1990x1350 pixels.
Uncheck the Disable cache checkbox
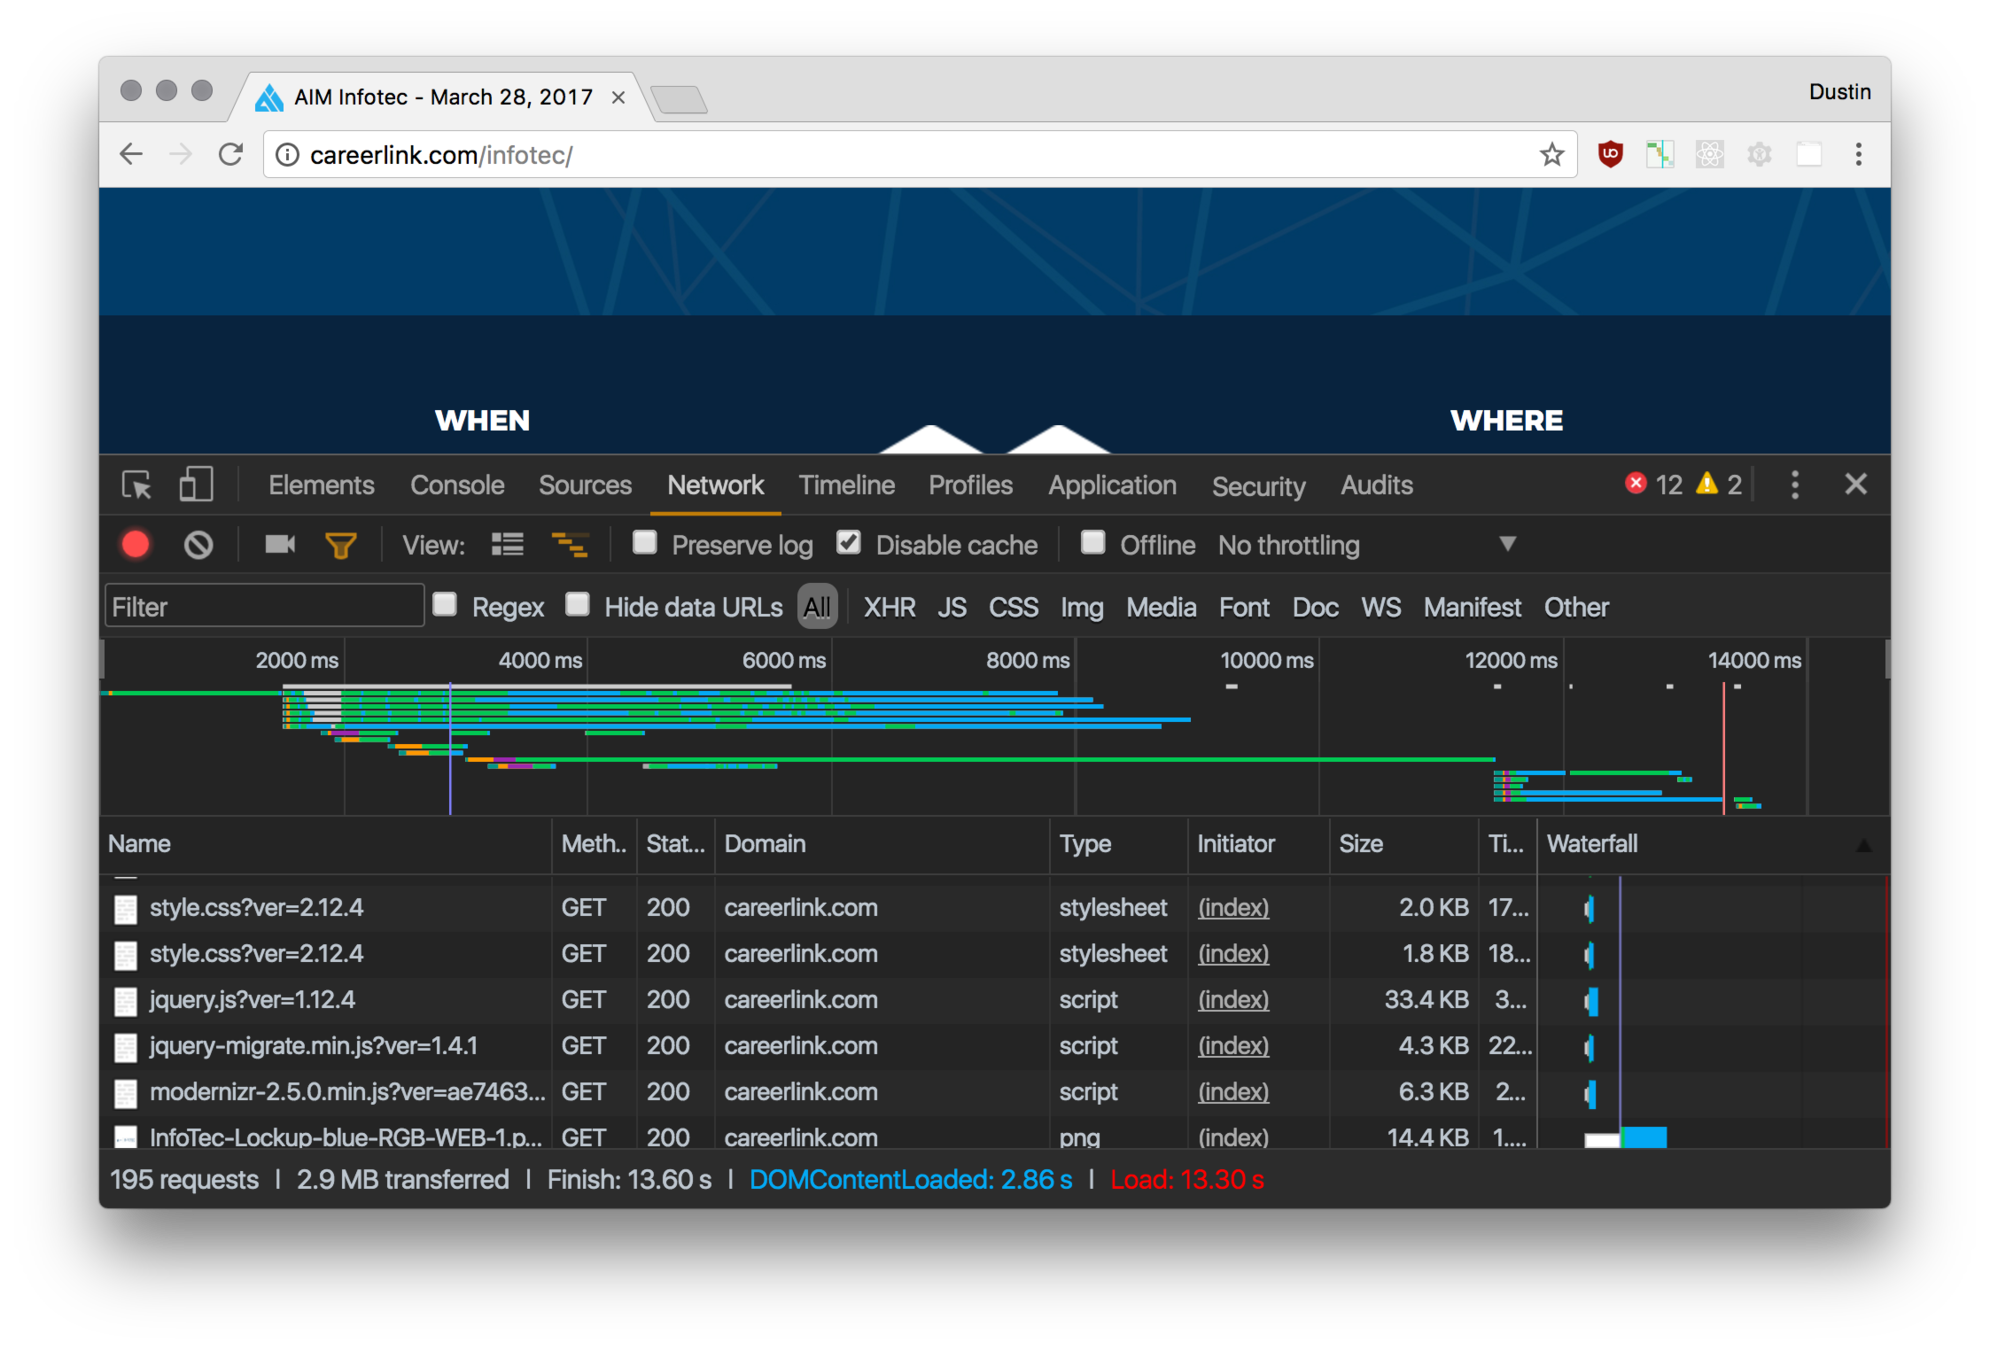[849, 543]
